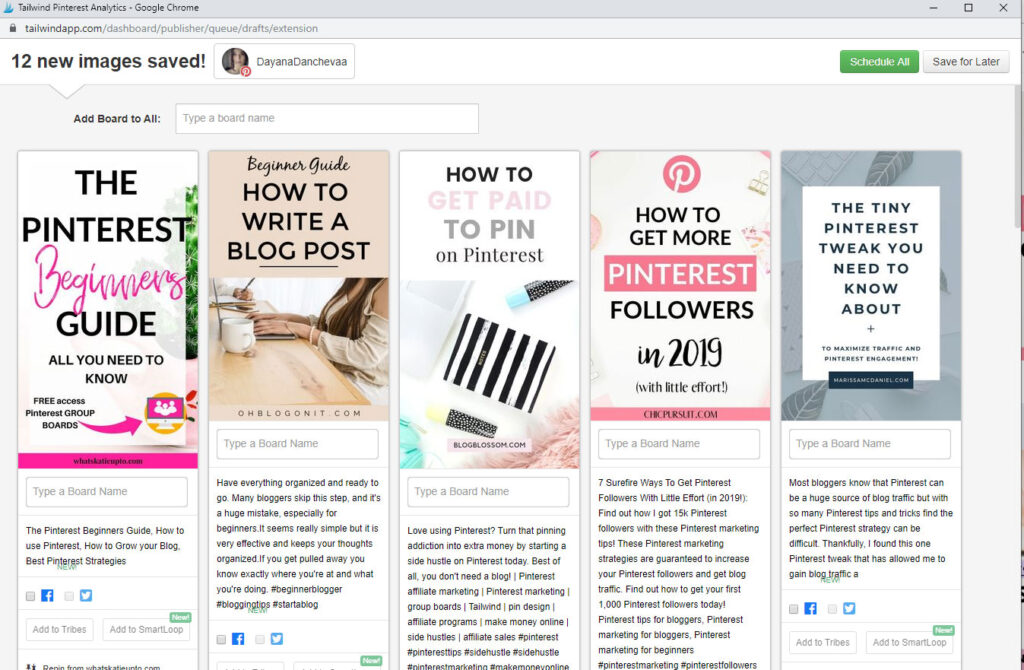Open The Pinterest Beginners Guide pin image
The image size is (1024, 670).
pyautogui.click(x=108, y=310)
